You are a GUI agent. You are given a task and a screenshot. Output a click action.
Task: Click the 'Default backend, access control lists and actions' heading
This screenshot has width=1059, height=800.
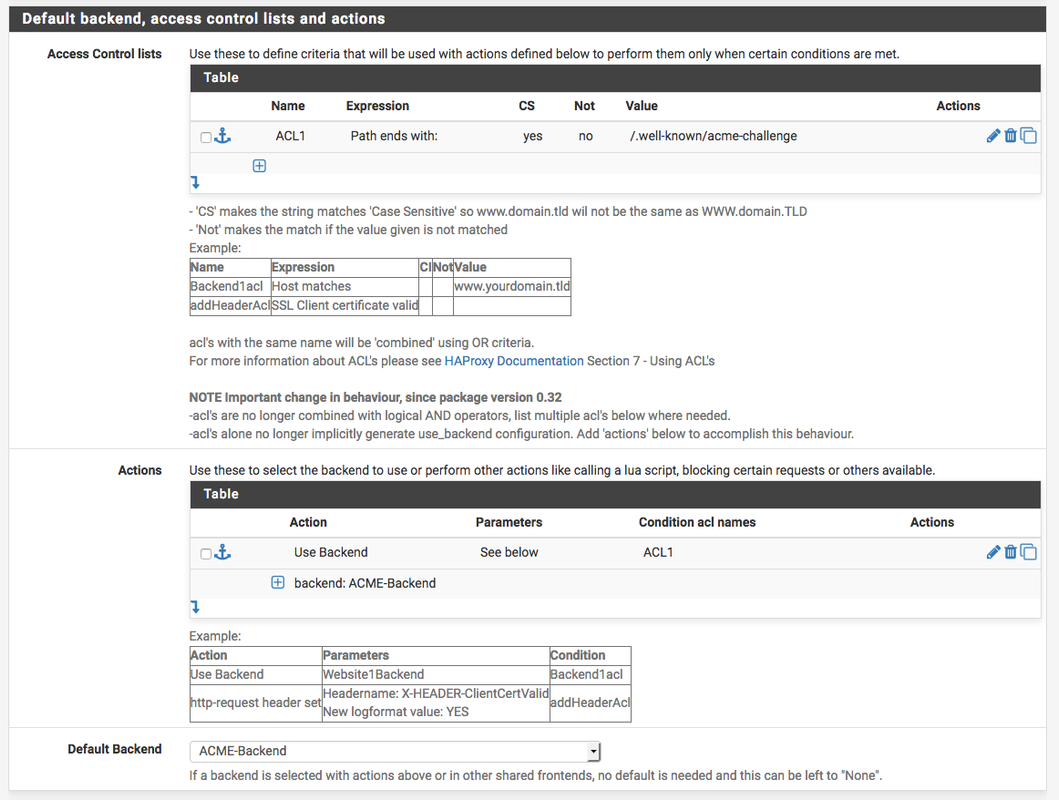point(203,18)
